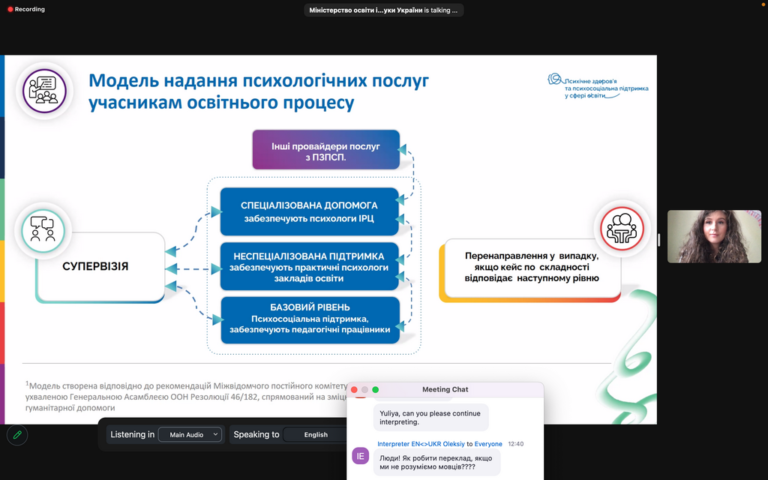Close the Meeting Chat window
768x480 pixels.
coord(354,389)
